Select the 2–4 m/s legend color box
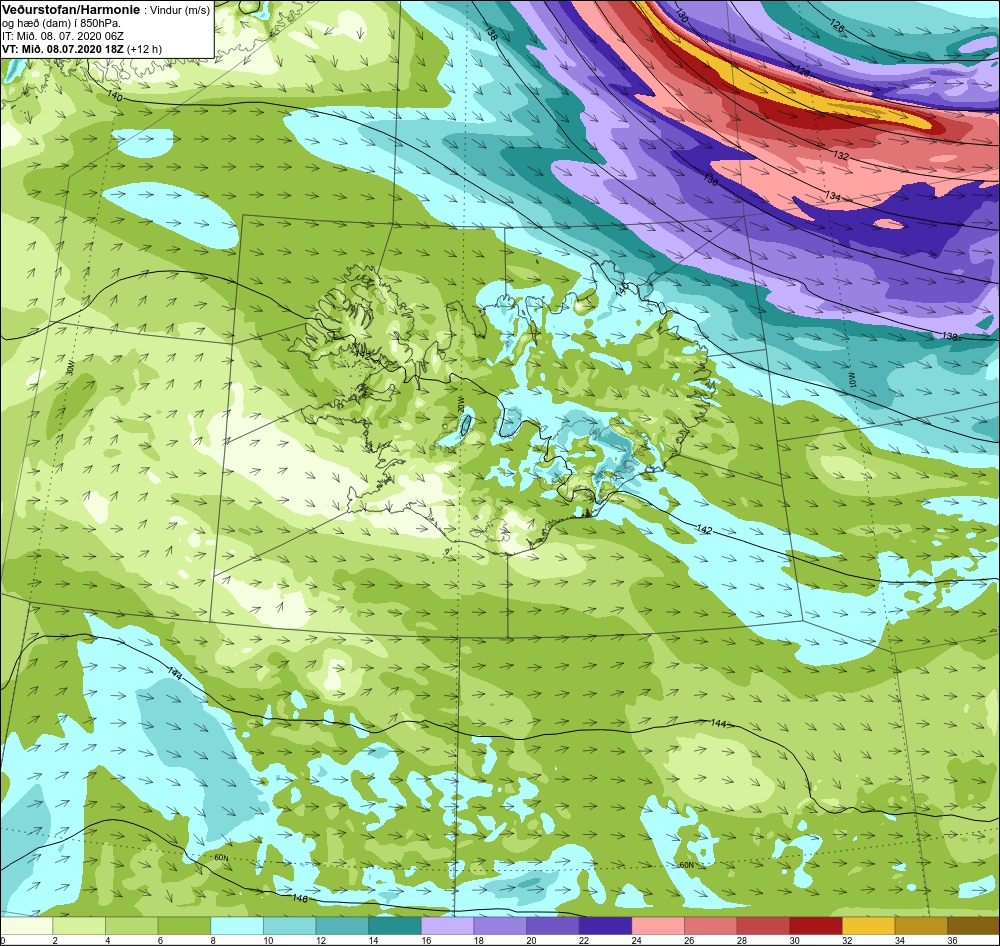The height and width of the screenshot is (946, 1000). (x=79, y=926)
